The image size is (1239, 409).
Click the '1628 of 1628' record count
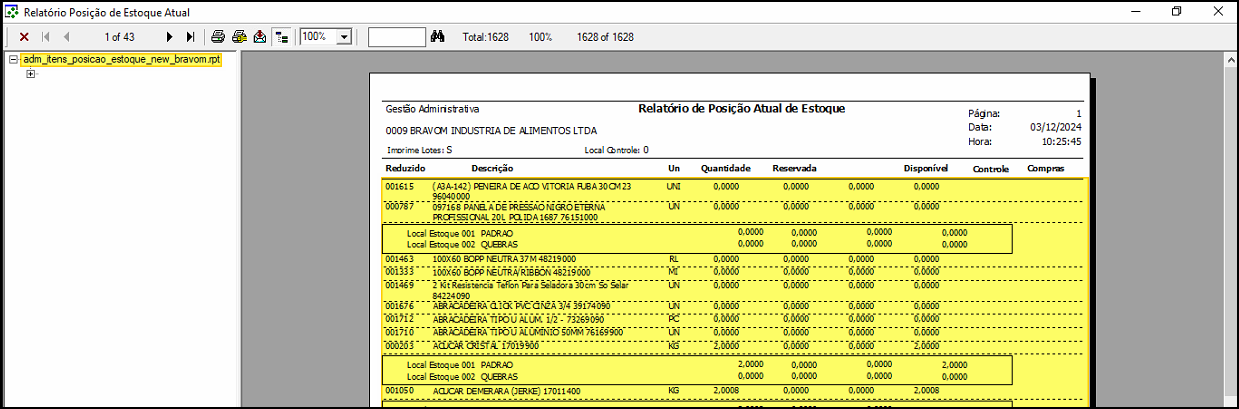tap(605, 37)
